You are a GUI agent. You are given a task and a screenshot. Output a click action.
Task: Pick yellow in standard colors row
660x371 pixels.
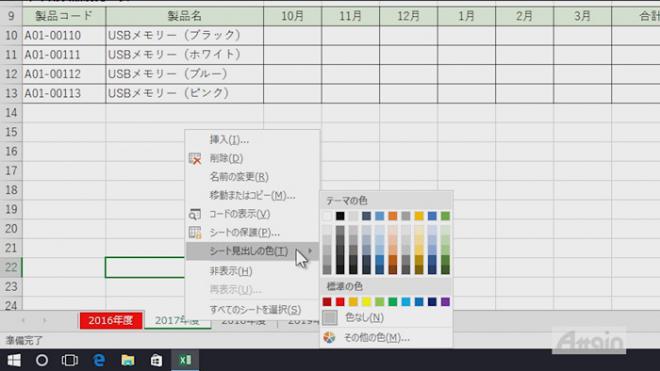[x=366, y=302]
